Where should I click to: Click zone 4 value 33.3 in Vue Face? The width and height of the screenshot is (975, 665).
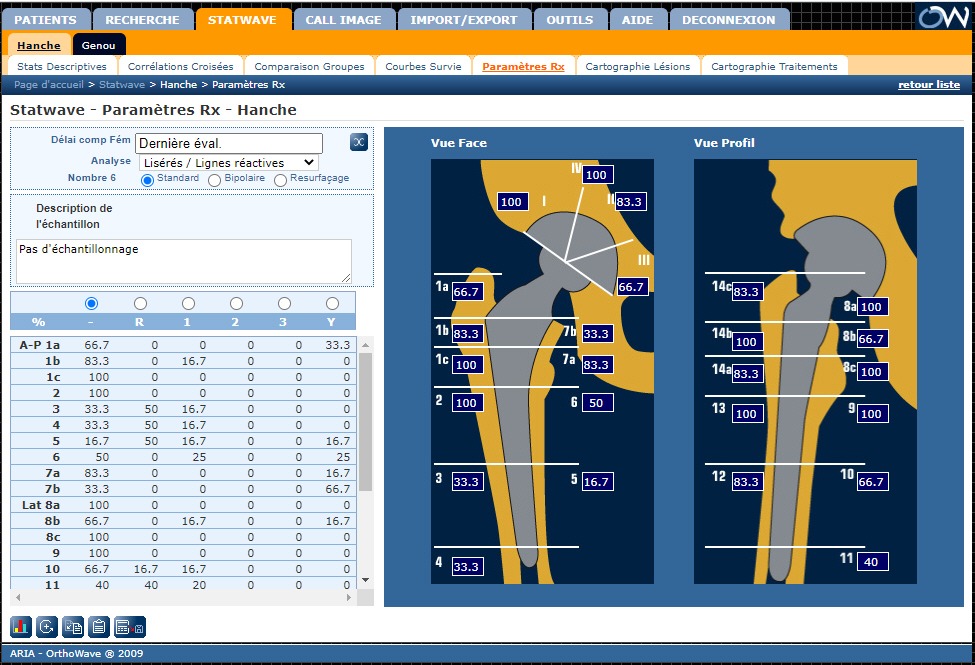tap(466, 567)
